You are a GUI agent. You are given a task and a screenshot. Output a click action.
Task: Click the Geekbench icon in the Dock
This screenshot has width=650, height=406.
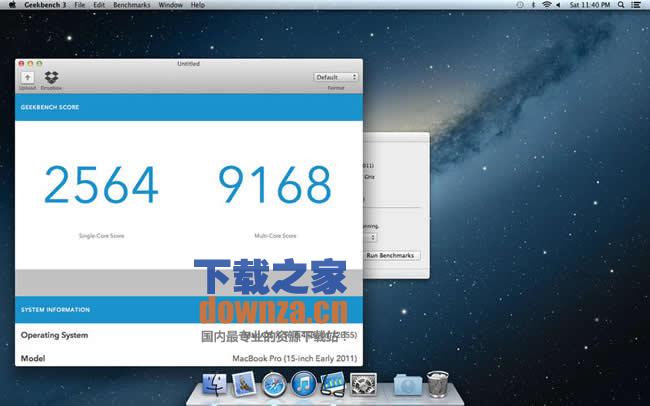[333, 384]
